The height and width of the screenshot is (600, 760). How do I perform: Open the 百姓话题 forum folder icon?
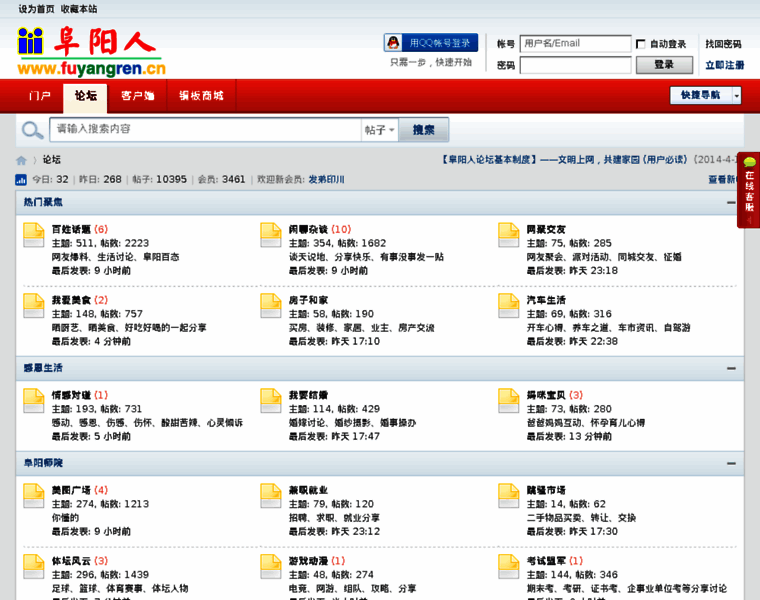pos(33,235)
